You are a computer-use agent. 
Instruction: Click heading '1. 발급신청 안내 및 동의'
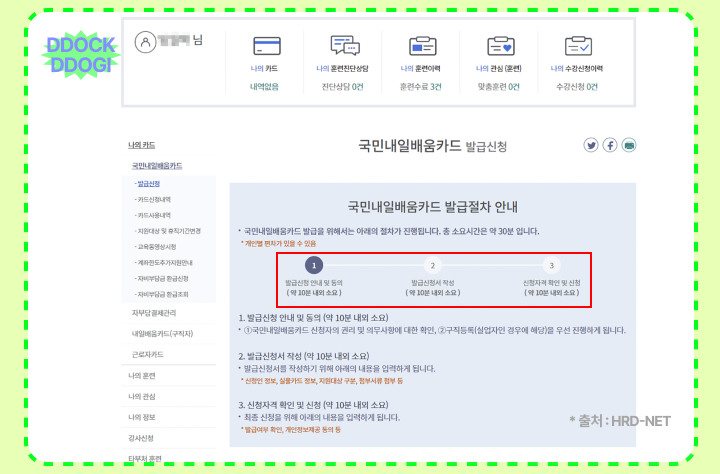point(313,318)
